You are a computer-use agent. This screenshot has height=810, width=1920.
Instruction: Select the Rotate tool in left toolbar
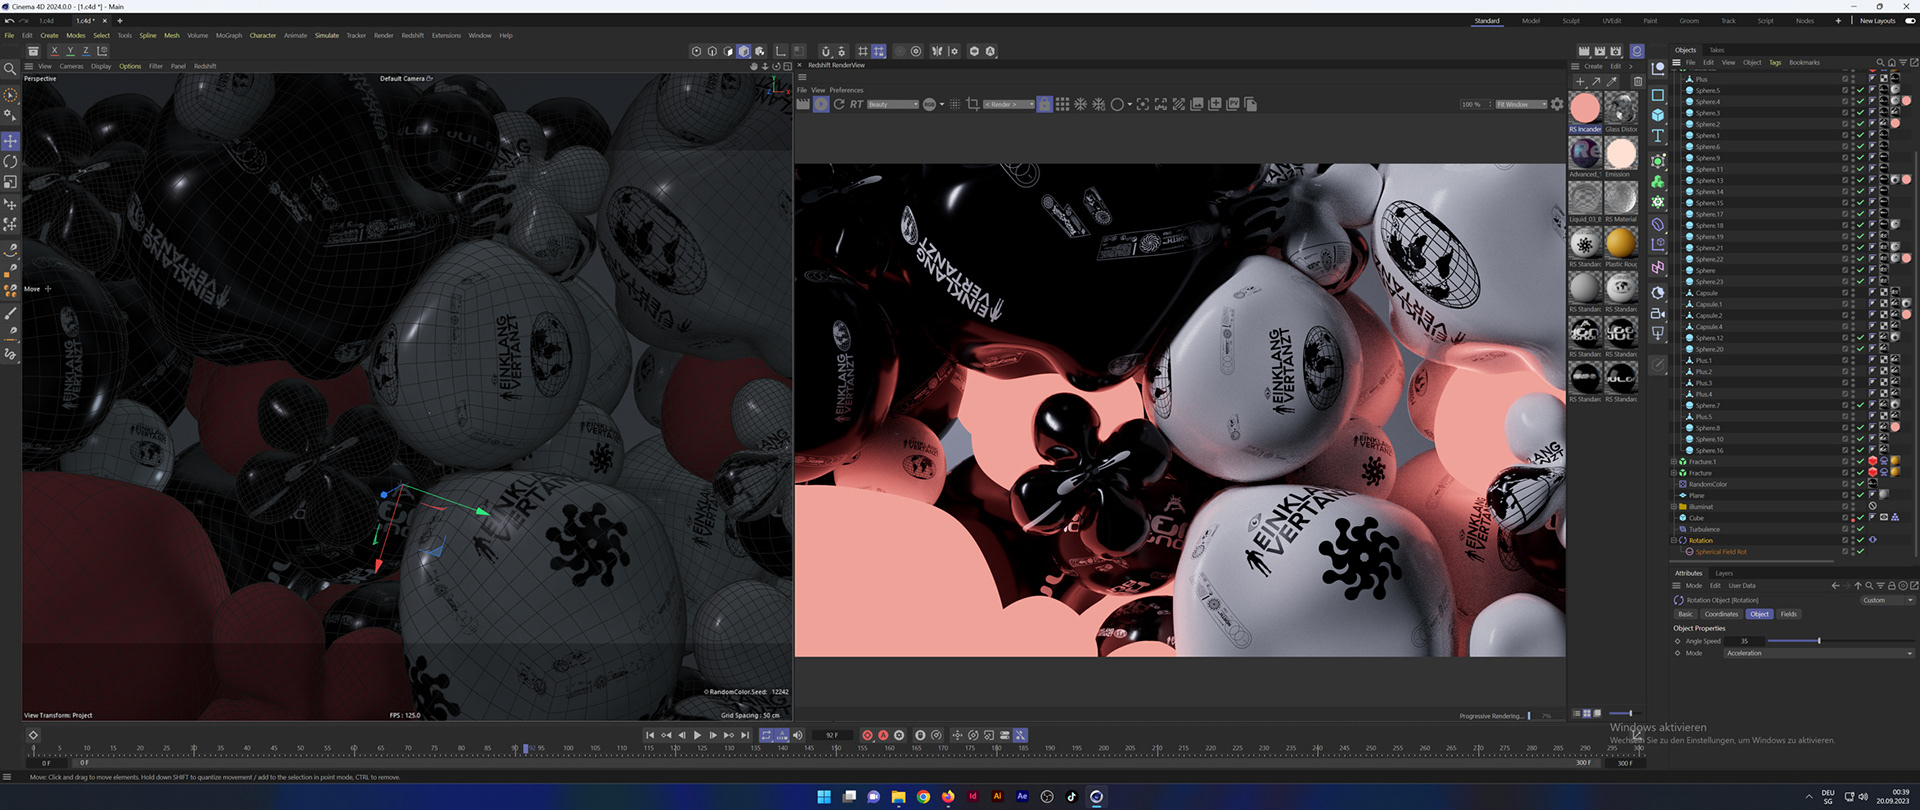point(10,162)
